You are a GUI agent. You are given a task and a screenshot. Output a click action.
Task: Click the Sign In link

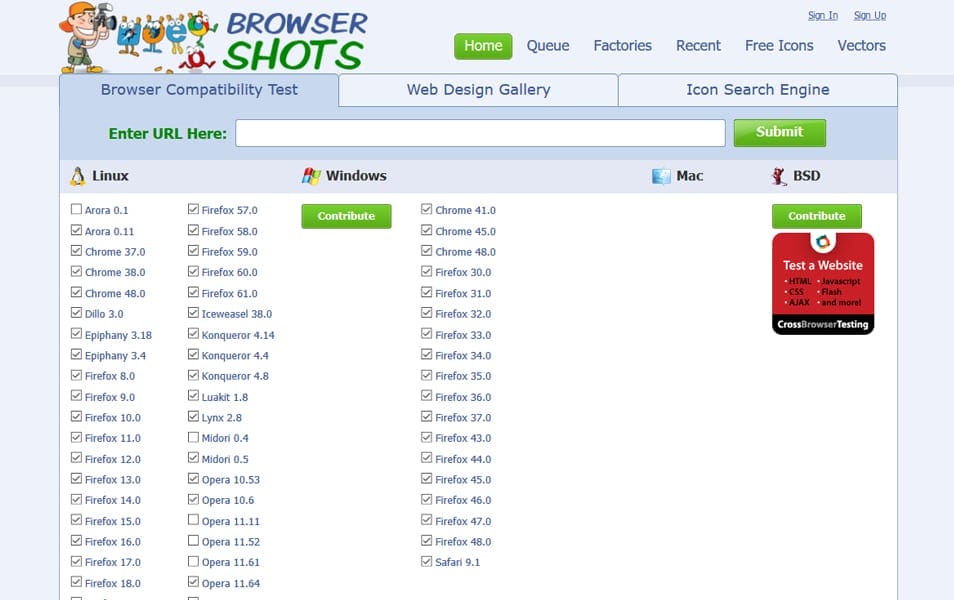823,16
